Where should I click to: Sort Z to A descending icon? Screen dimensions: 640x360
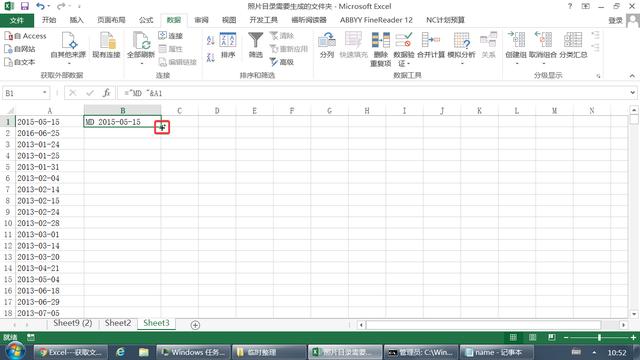point(211,58)
